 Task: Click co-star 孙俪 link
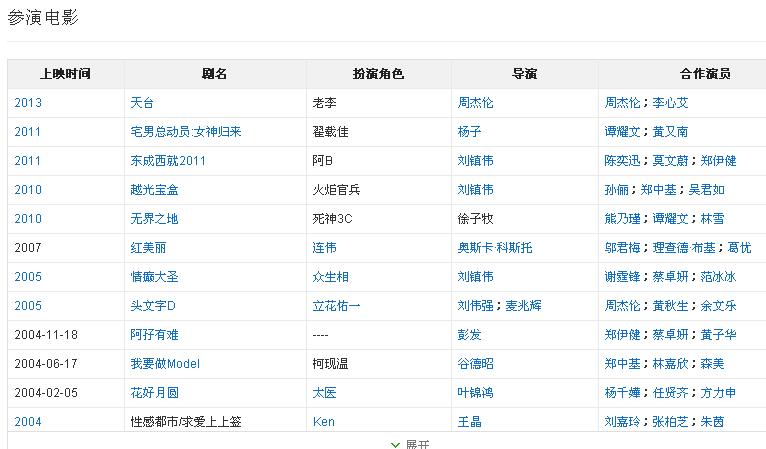pyautogui.click(x=616, y=190)
